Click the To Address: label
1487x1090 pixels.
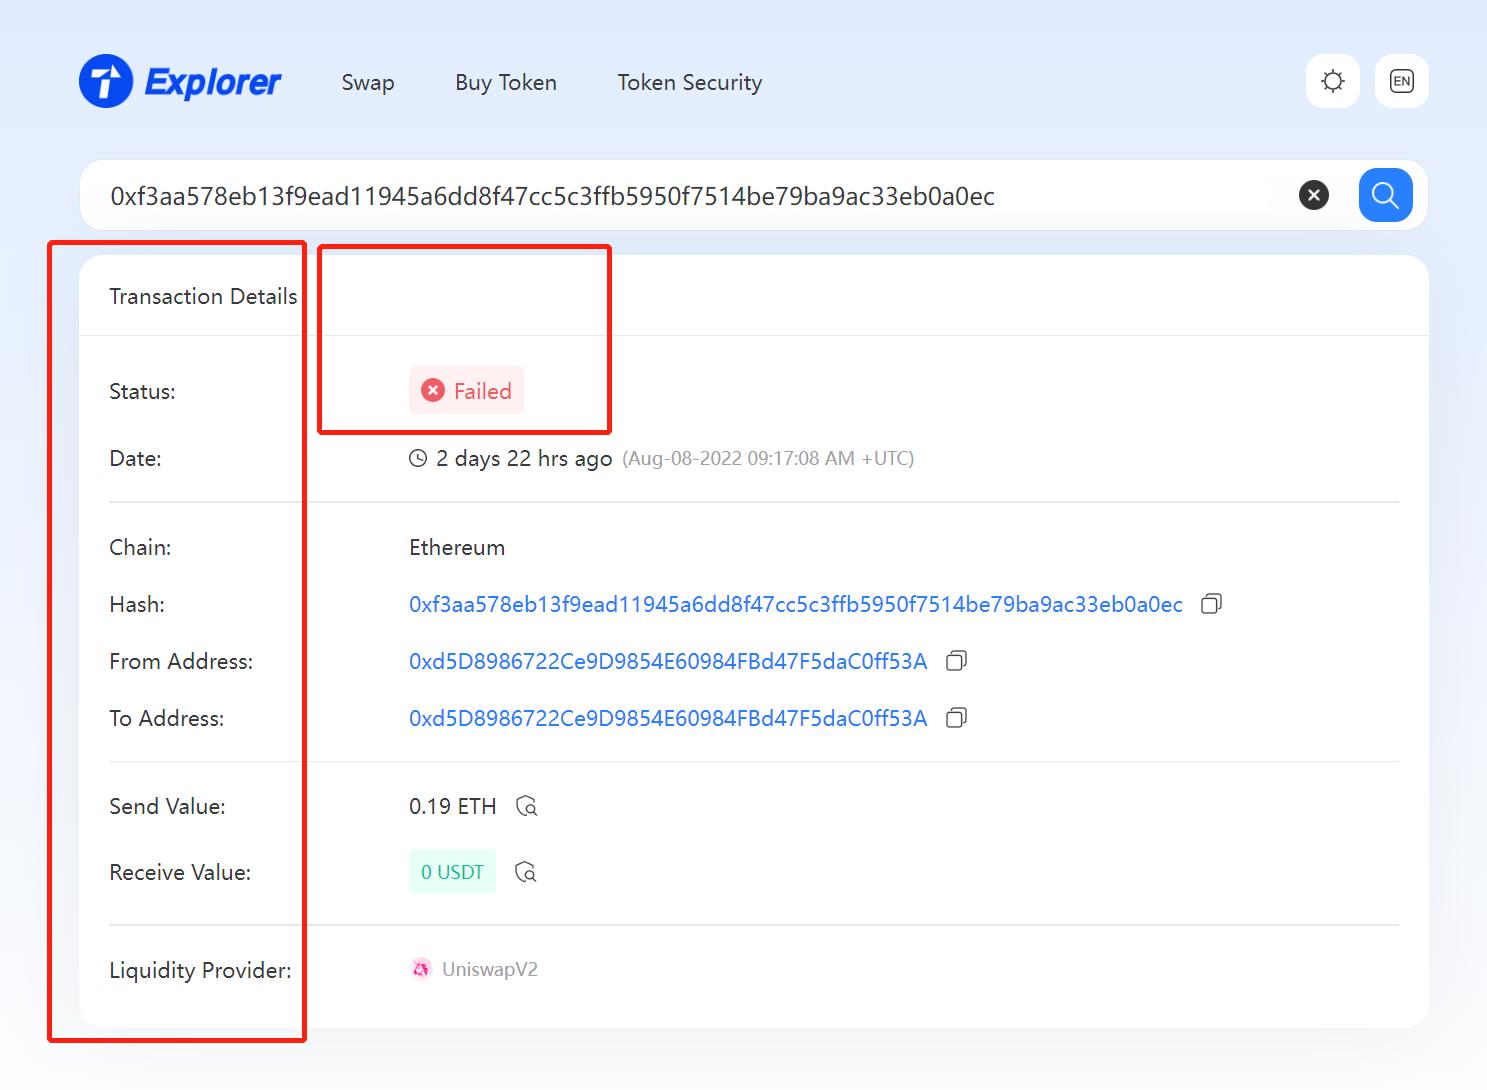pos(167,718)
